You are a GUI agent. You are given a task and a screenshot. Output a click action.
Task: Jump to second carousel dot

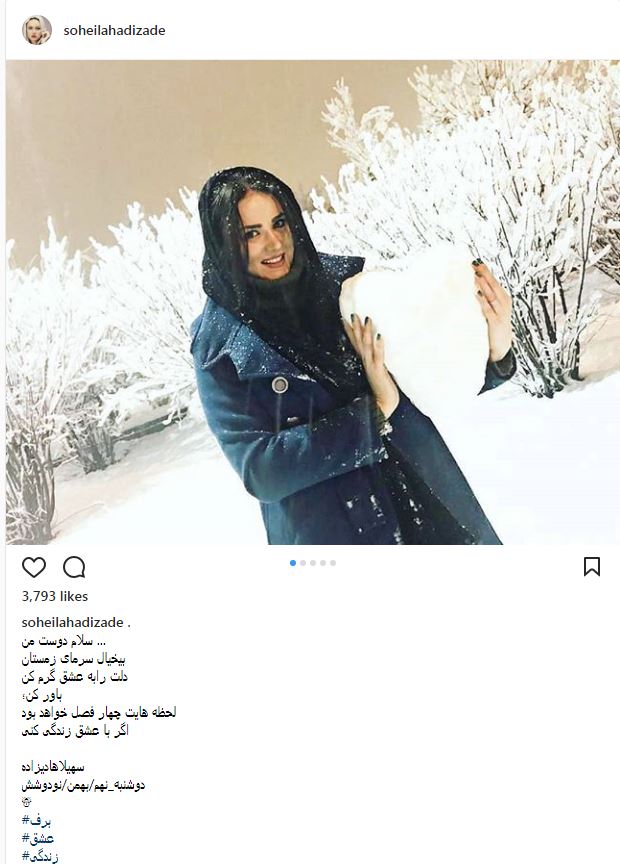(x=303, y=563)
